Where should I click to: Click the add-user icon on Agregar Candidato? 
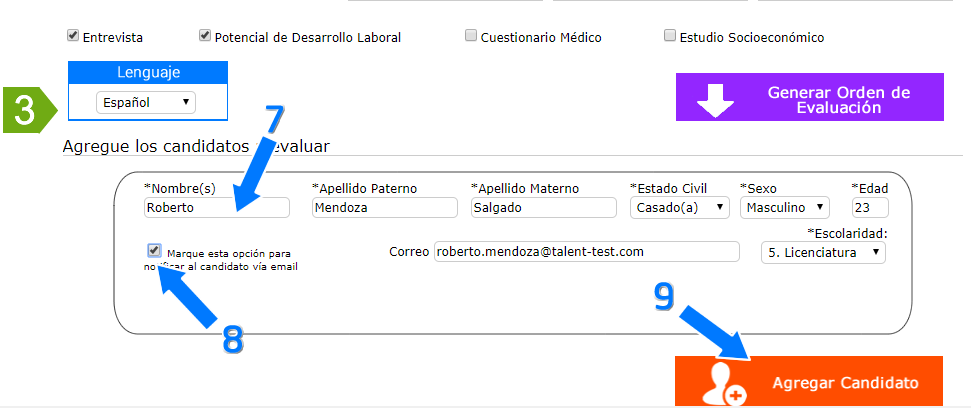(724, 384)
